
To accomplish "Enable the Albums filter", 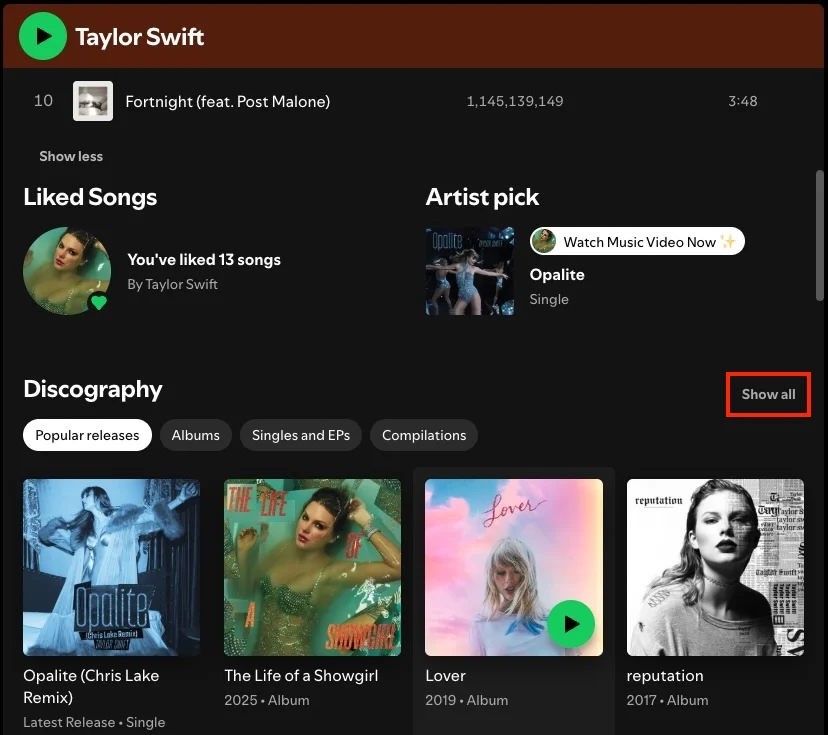I will click(x=195, y=435).
